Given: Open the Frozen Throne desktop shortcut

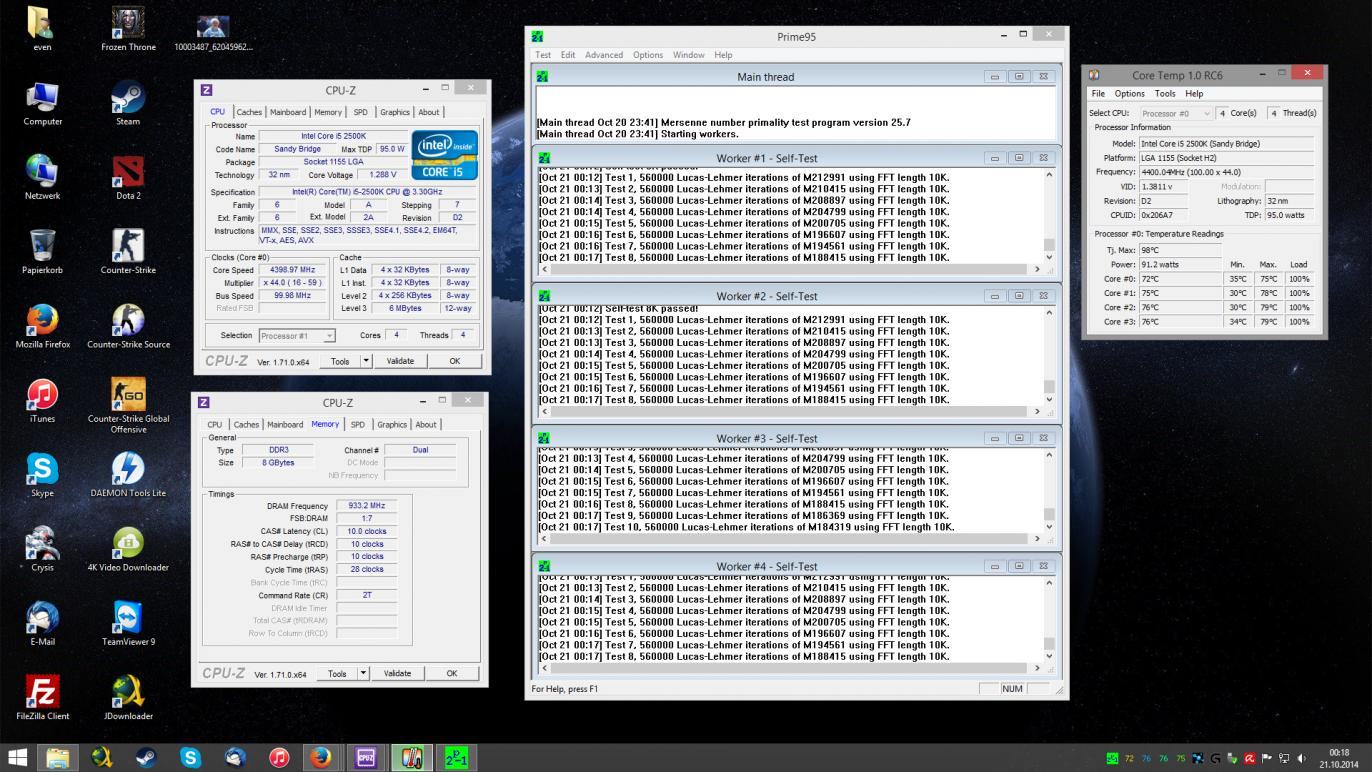Looking at the screenshot, I should click(x=128, y=28).
